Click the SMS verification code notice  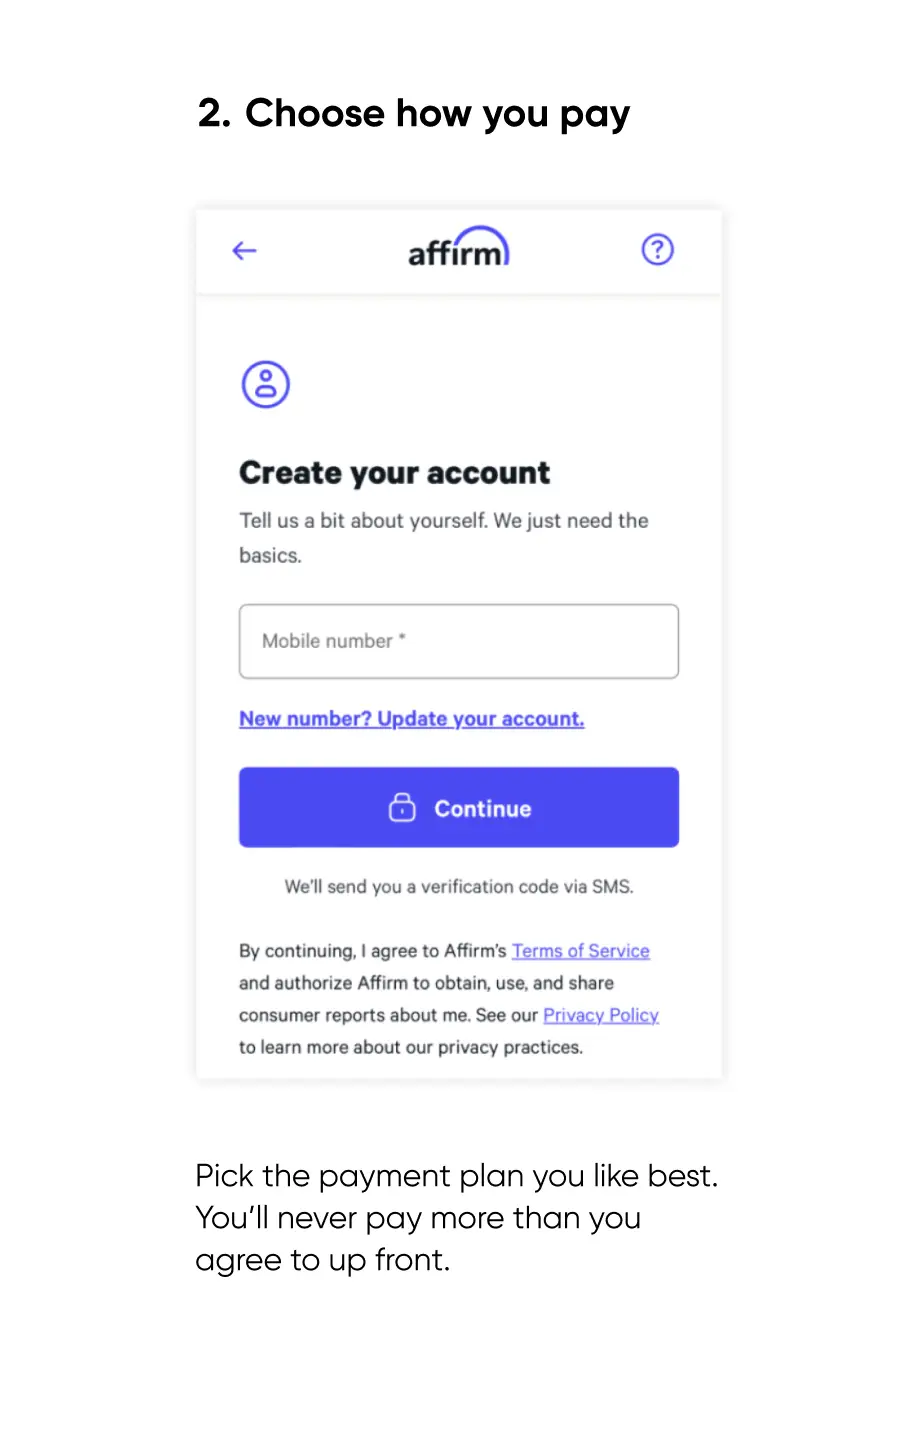pos(458,887)
